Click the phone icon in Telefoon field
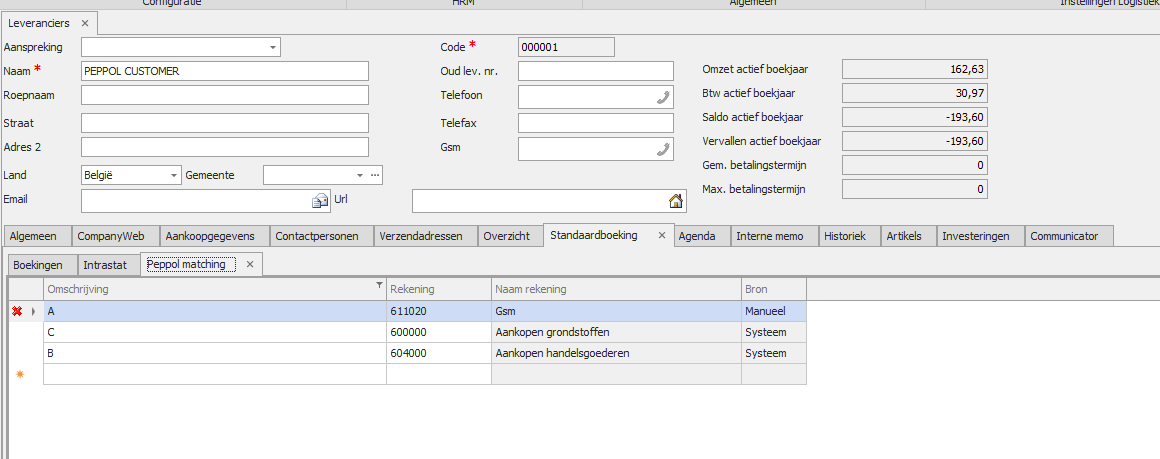Image resolution: width=1160 pixels, height=459 pixels. (x=663, y=97)
